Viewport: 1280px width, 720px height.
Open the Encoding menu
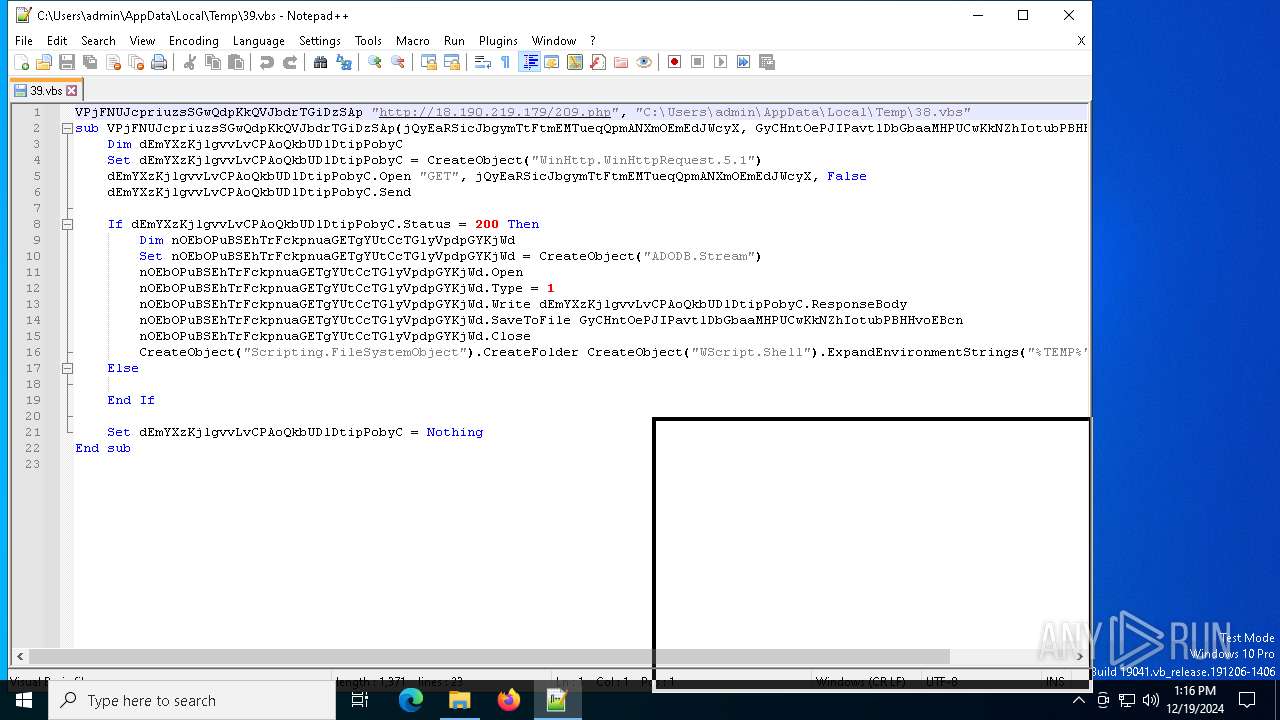coord(193,41)
